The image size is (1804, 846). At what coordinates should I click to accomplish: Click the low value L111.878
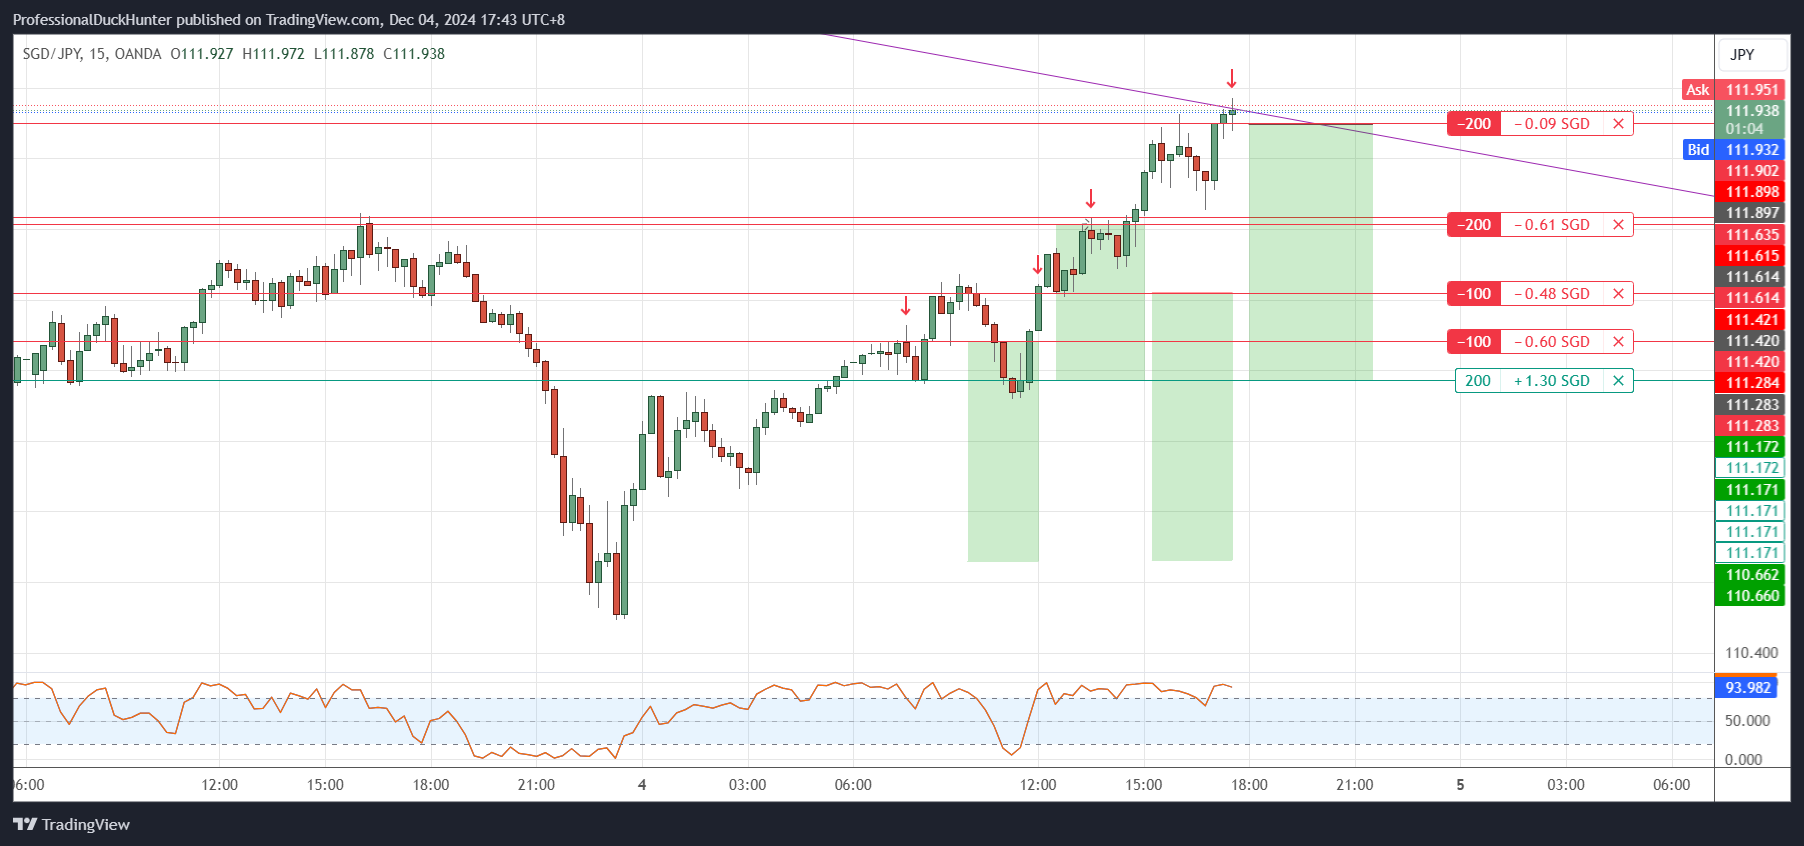click(344, 54)
